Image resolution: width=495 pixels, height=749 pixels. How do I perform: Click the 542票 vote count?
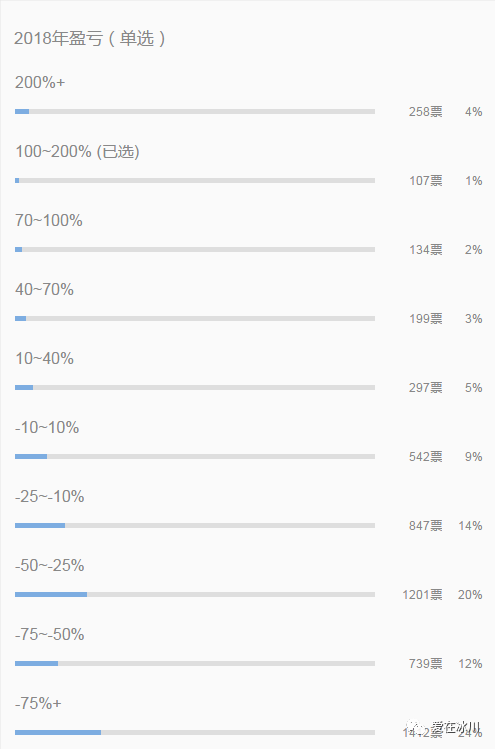(425, 457)
